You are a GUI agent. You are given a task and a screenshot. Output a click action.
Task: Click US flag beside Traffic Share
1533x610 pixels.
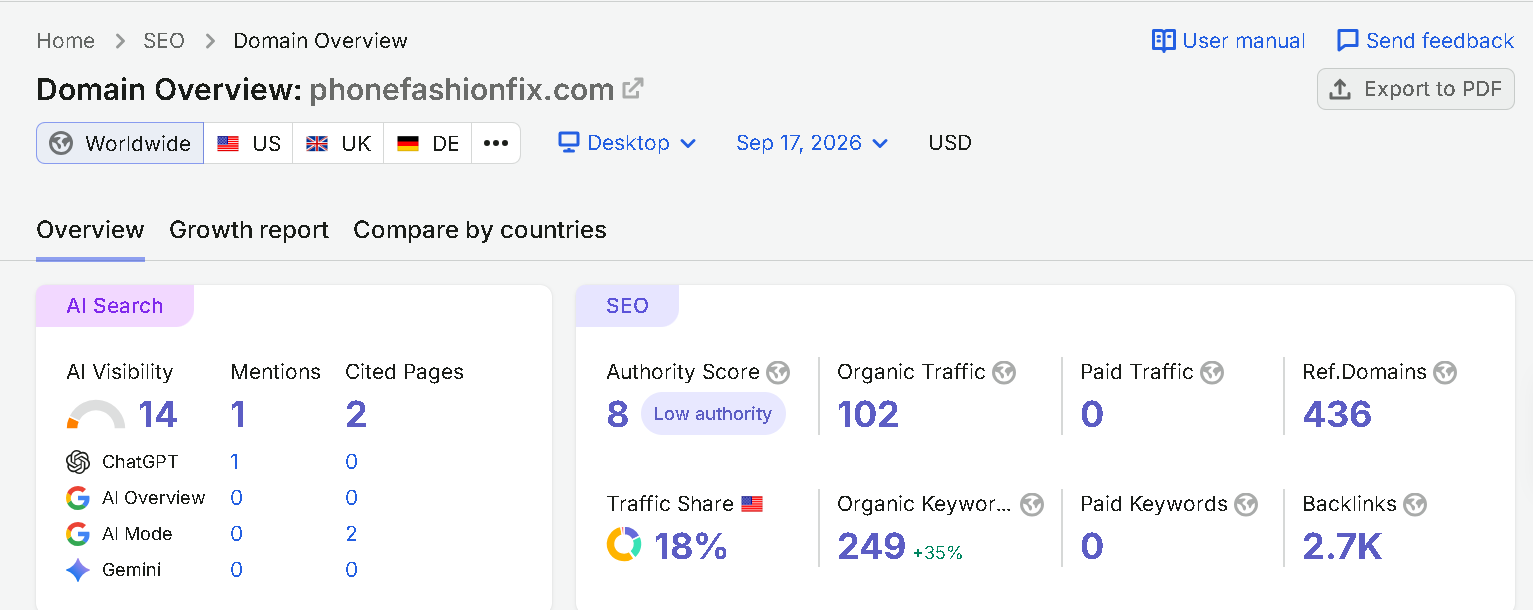pos(752,504)
